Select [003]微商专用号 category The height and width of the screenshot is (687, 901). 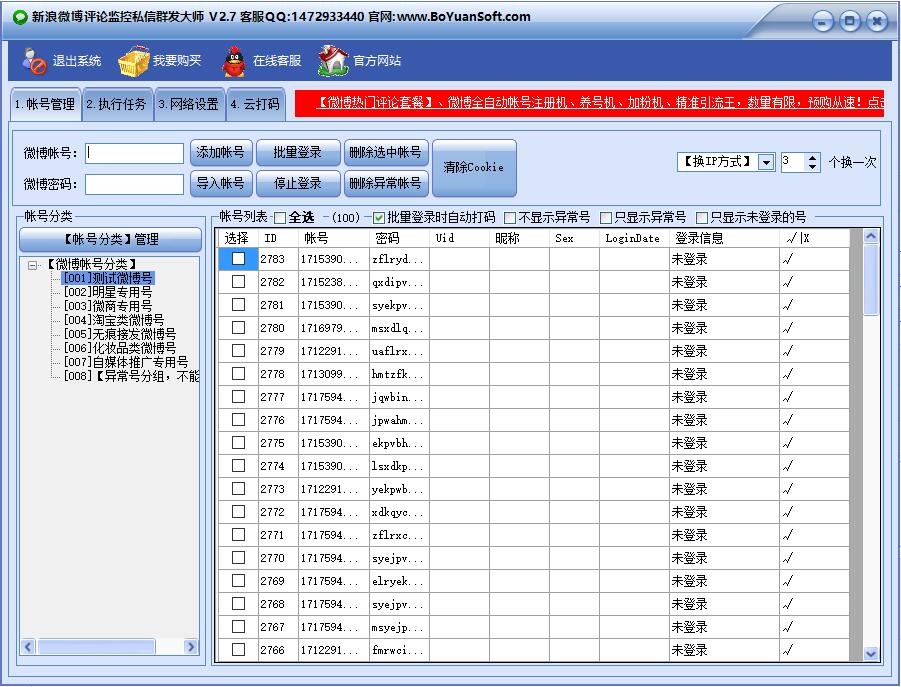[x=108, y=306]
